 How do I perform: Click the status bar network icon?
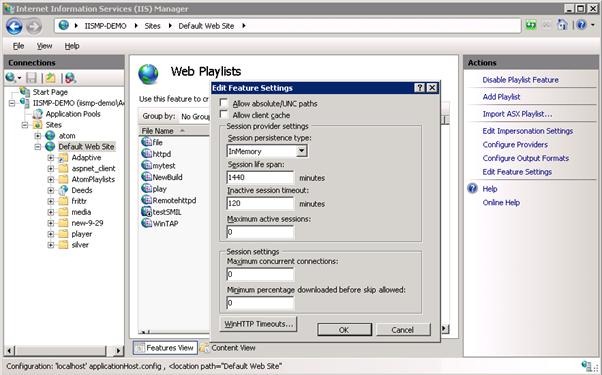pyautogui.click(x=586, y=366)
